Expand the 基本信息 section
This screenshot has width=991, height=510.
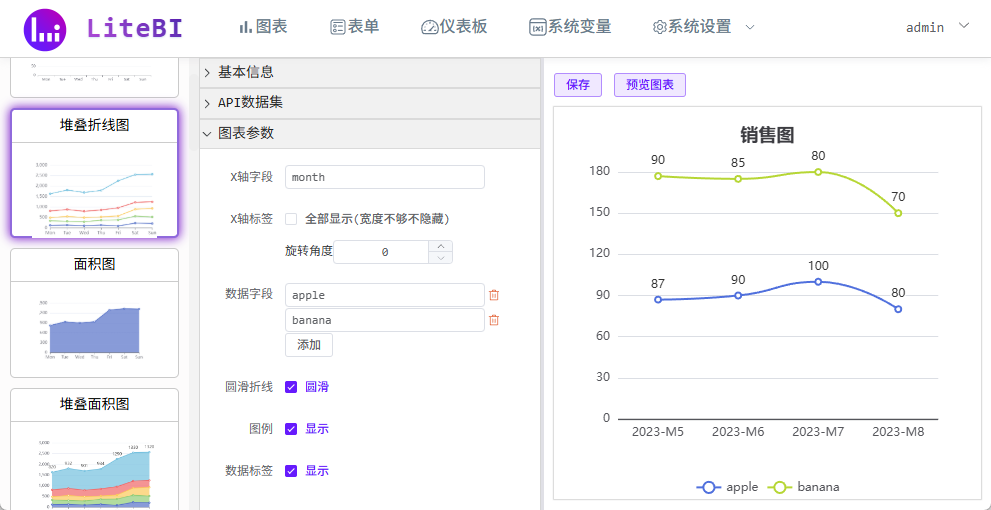[x=370, y=73]
